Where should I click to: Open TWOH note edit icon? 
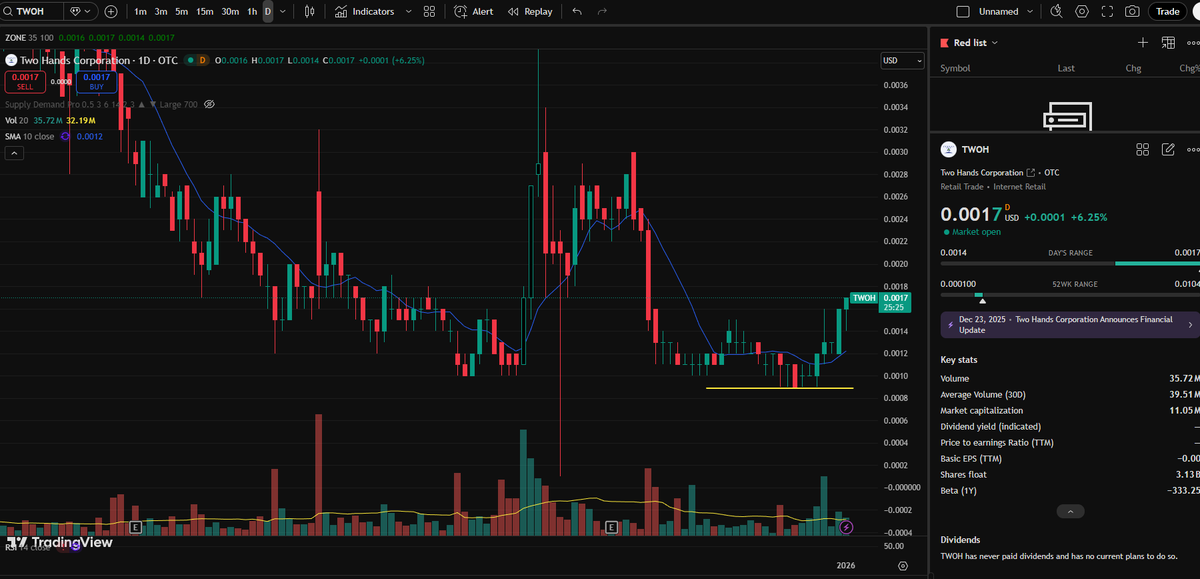[x=1167, y=149]
